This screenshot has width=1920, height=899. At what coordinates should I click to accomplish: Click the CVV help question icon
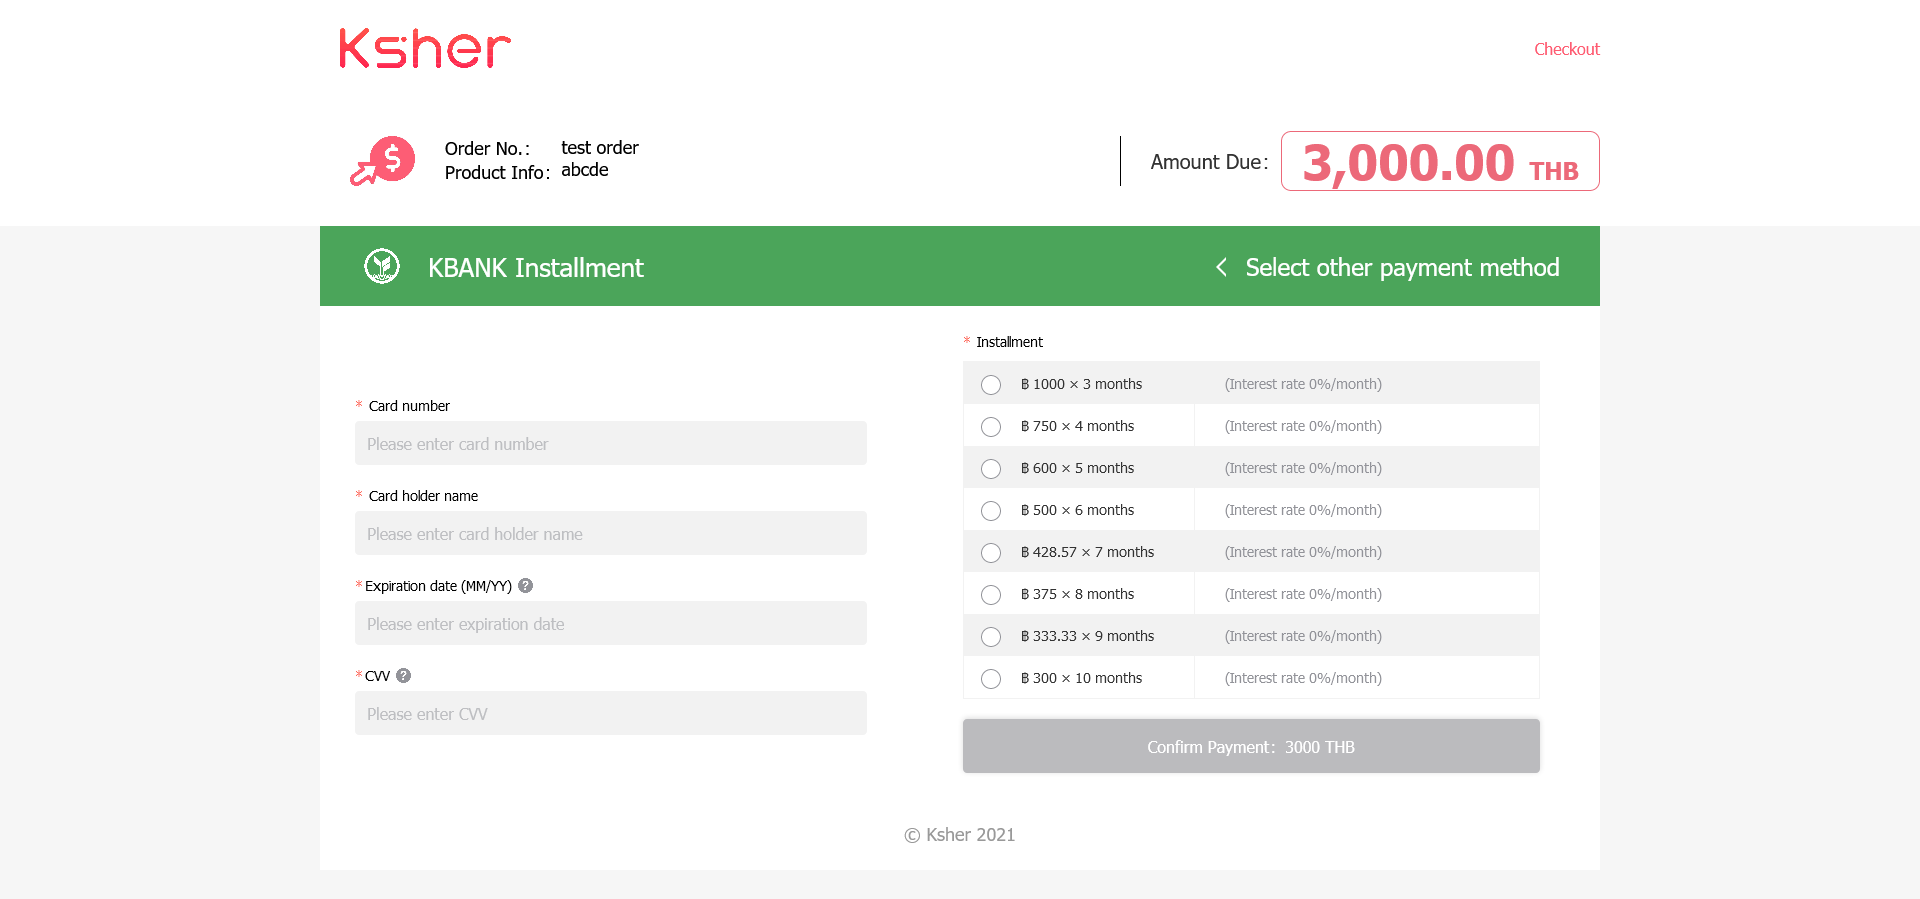click(404, 676)
